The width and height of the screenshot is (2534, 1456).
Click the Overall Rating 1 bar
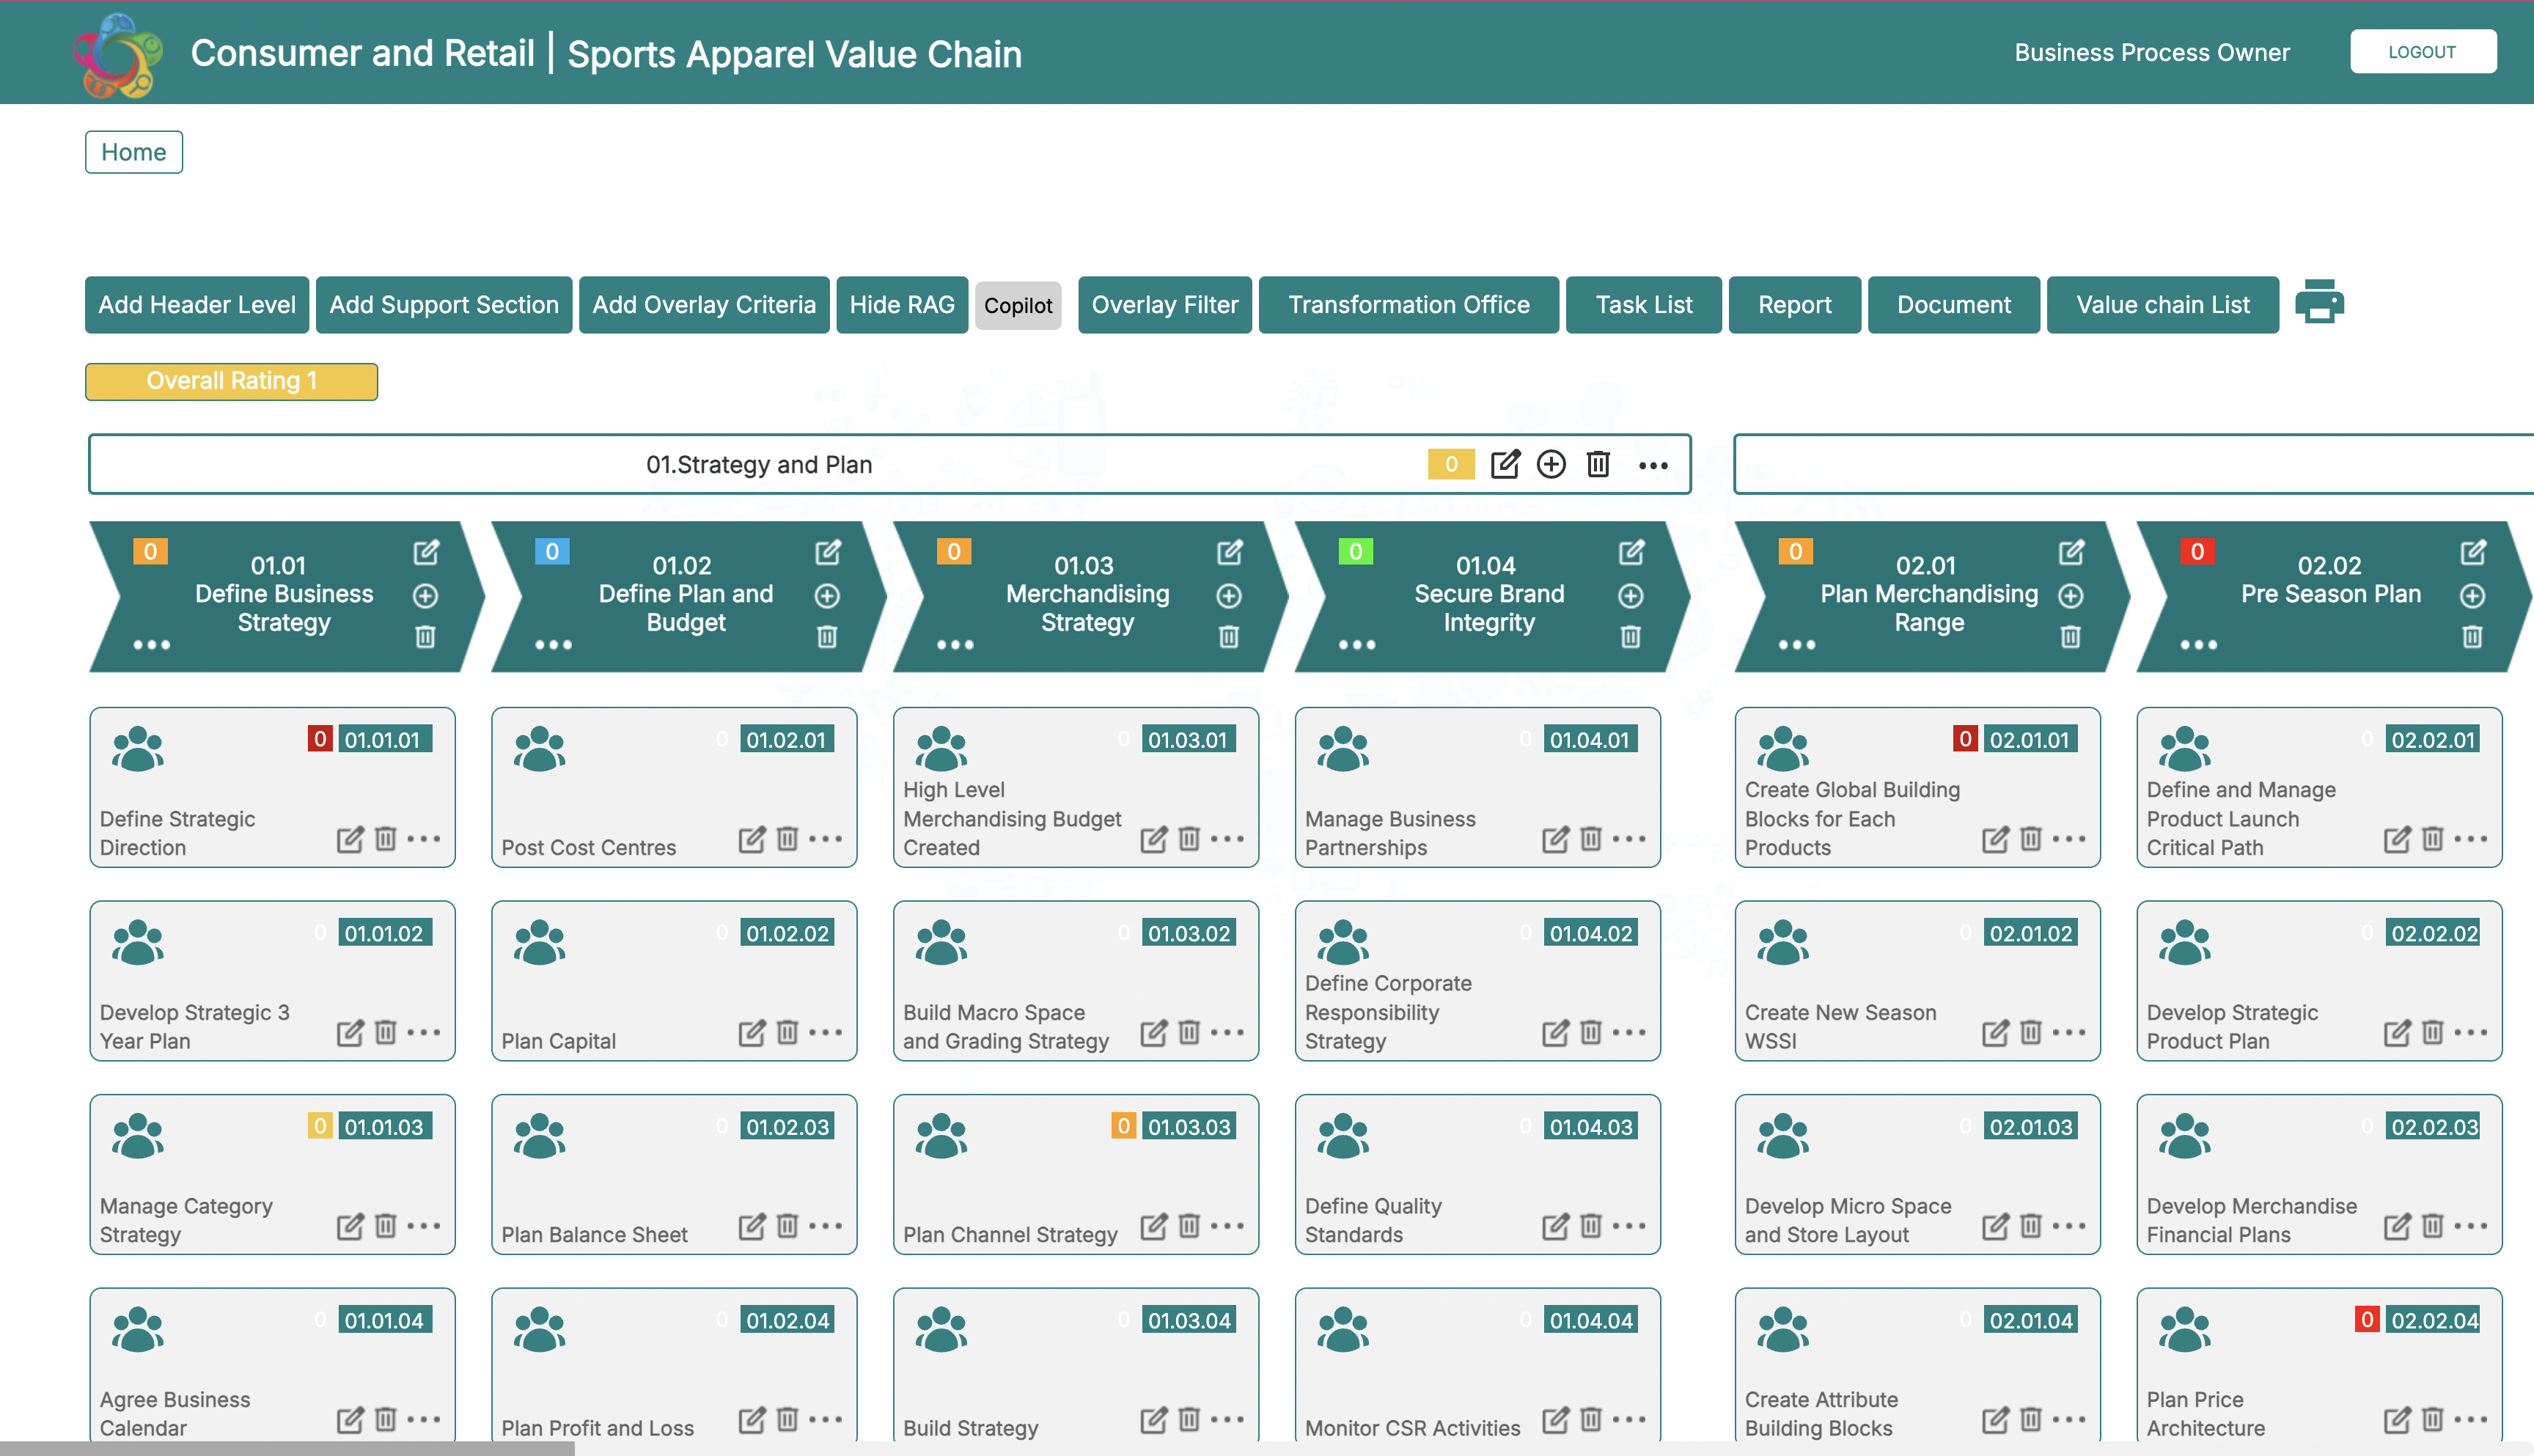coord(231,381)
